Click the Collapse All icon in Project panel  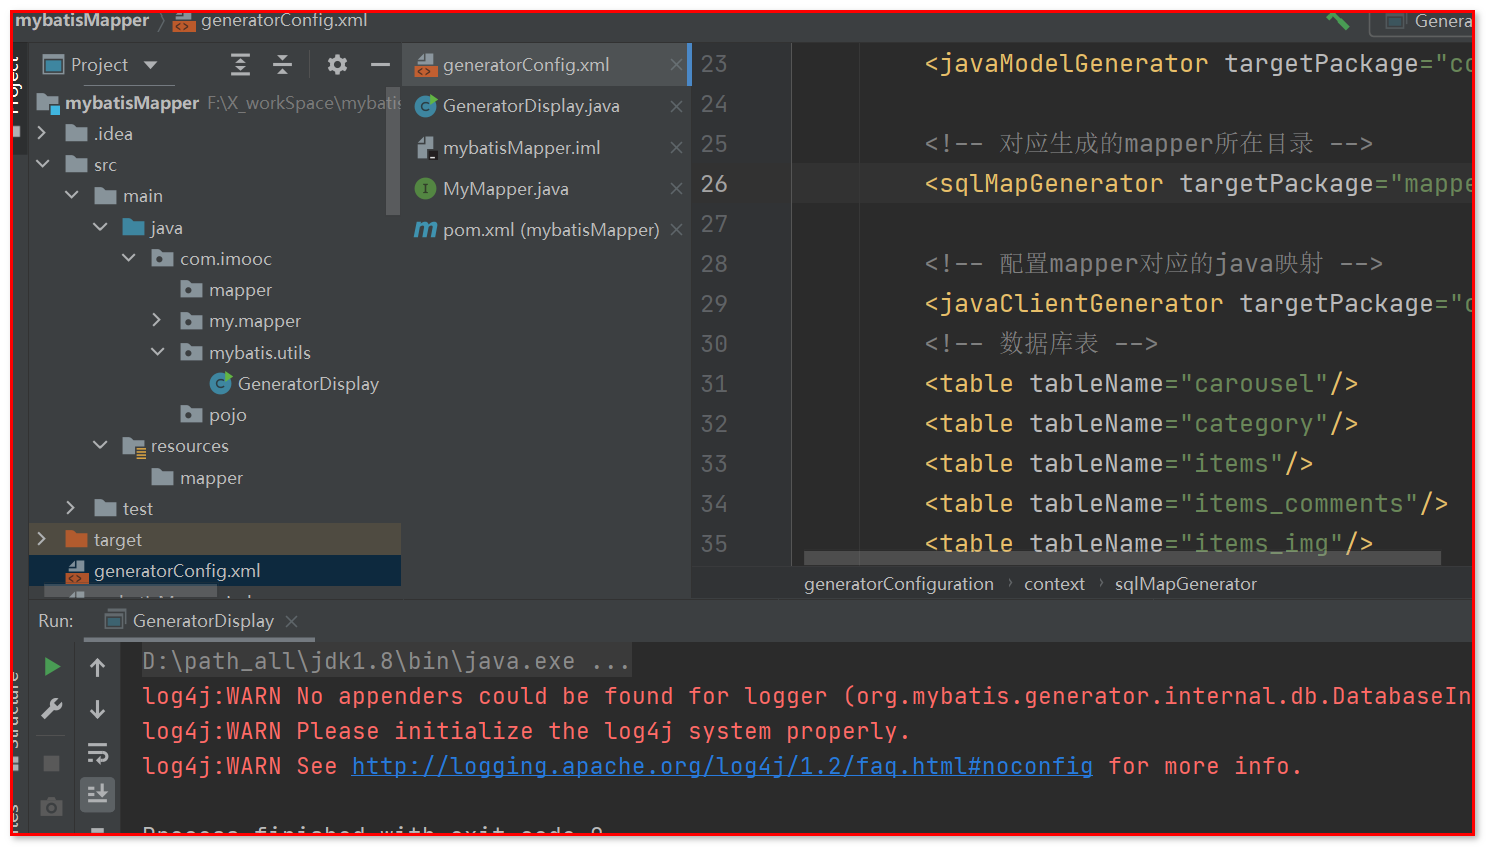[283, 65]
